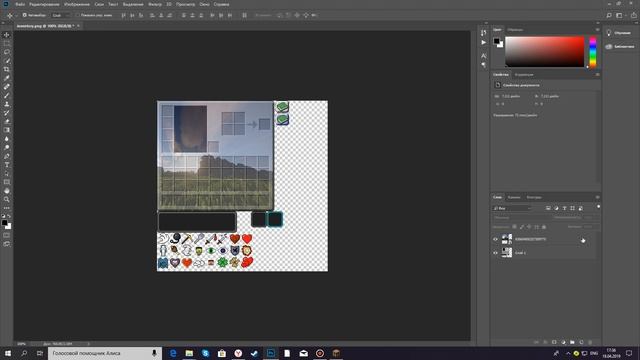The image size is (640, 360).
Task: Select the Crop tool
Action: [7, 69]
